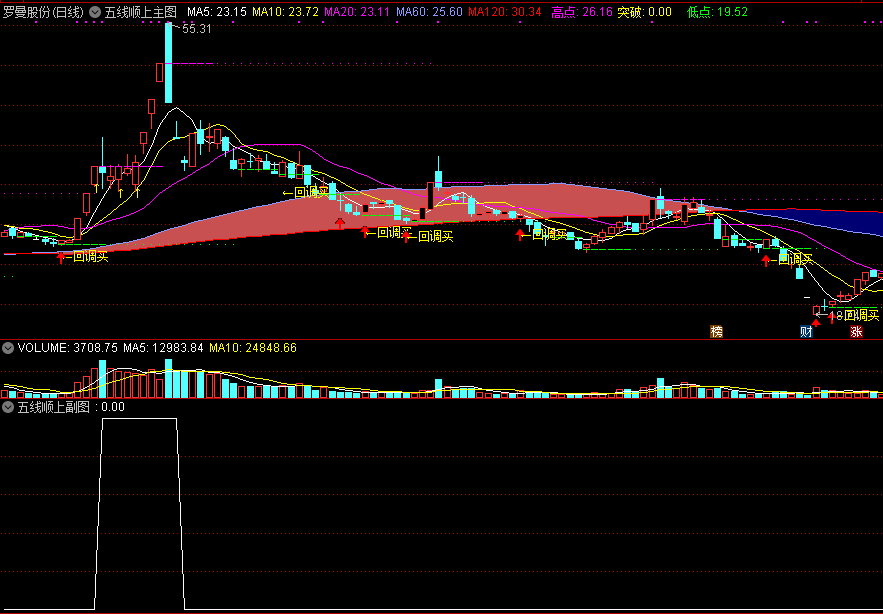Select the 五线顺上主图 indicator name
This screenshot has width=883, height=614.
point(141,12)
